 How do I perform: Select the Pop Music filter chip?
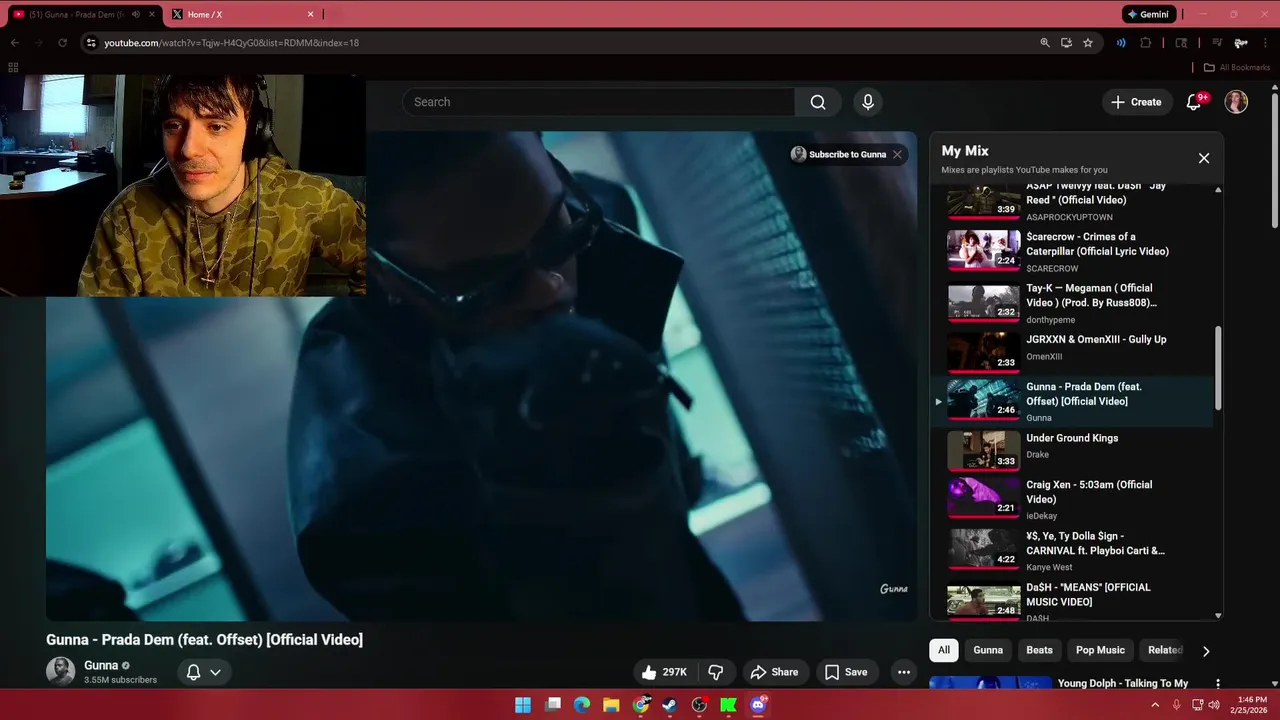pyautogui.click(x=1100, y=650)
